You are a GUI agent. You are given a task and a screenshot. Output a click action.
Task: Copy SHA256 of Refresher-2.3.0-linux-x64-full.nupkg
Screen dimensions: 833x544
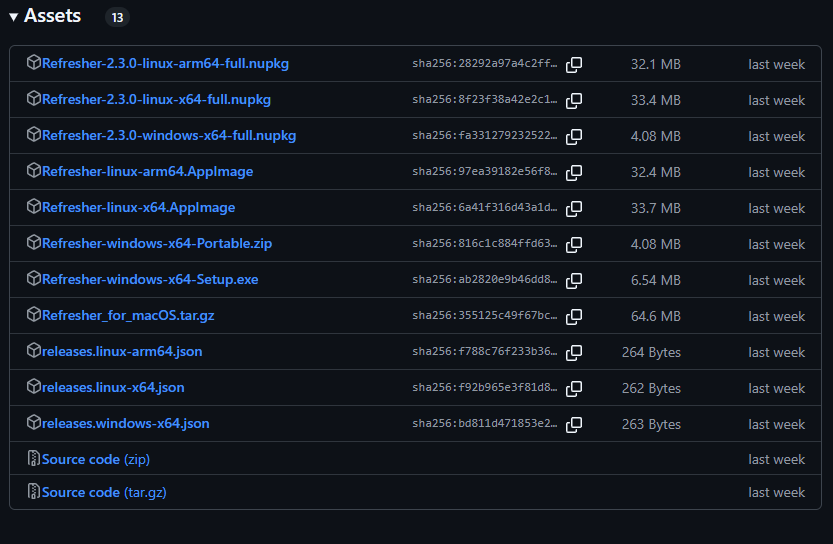(574, 100)
